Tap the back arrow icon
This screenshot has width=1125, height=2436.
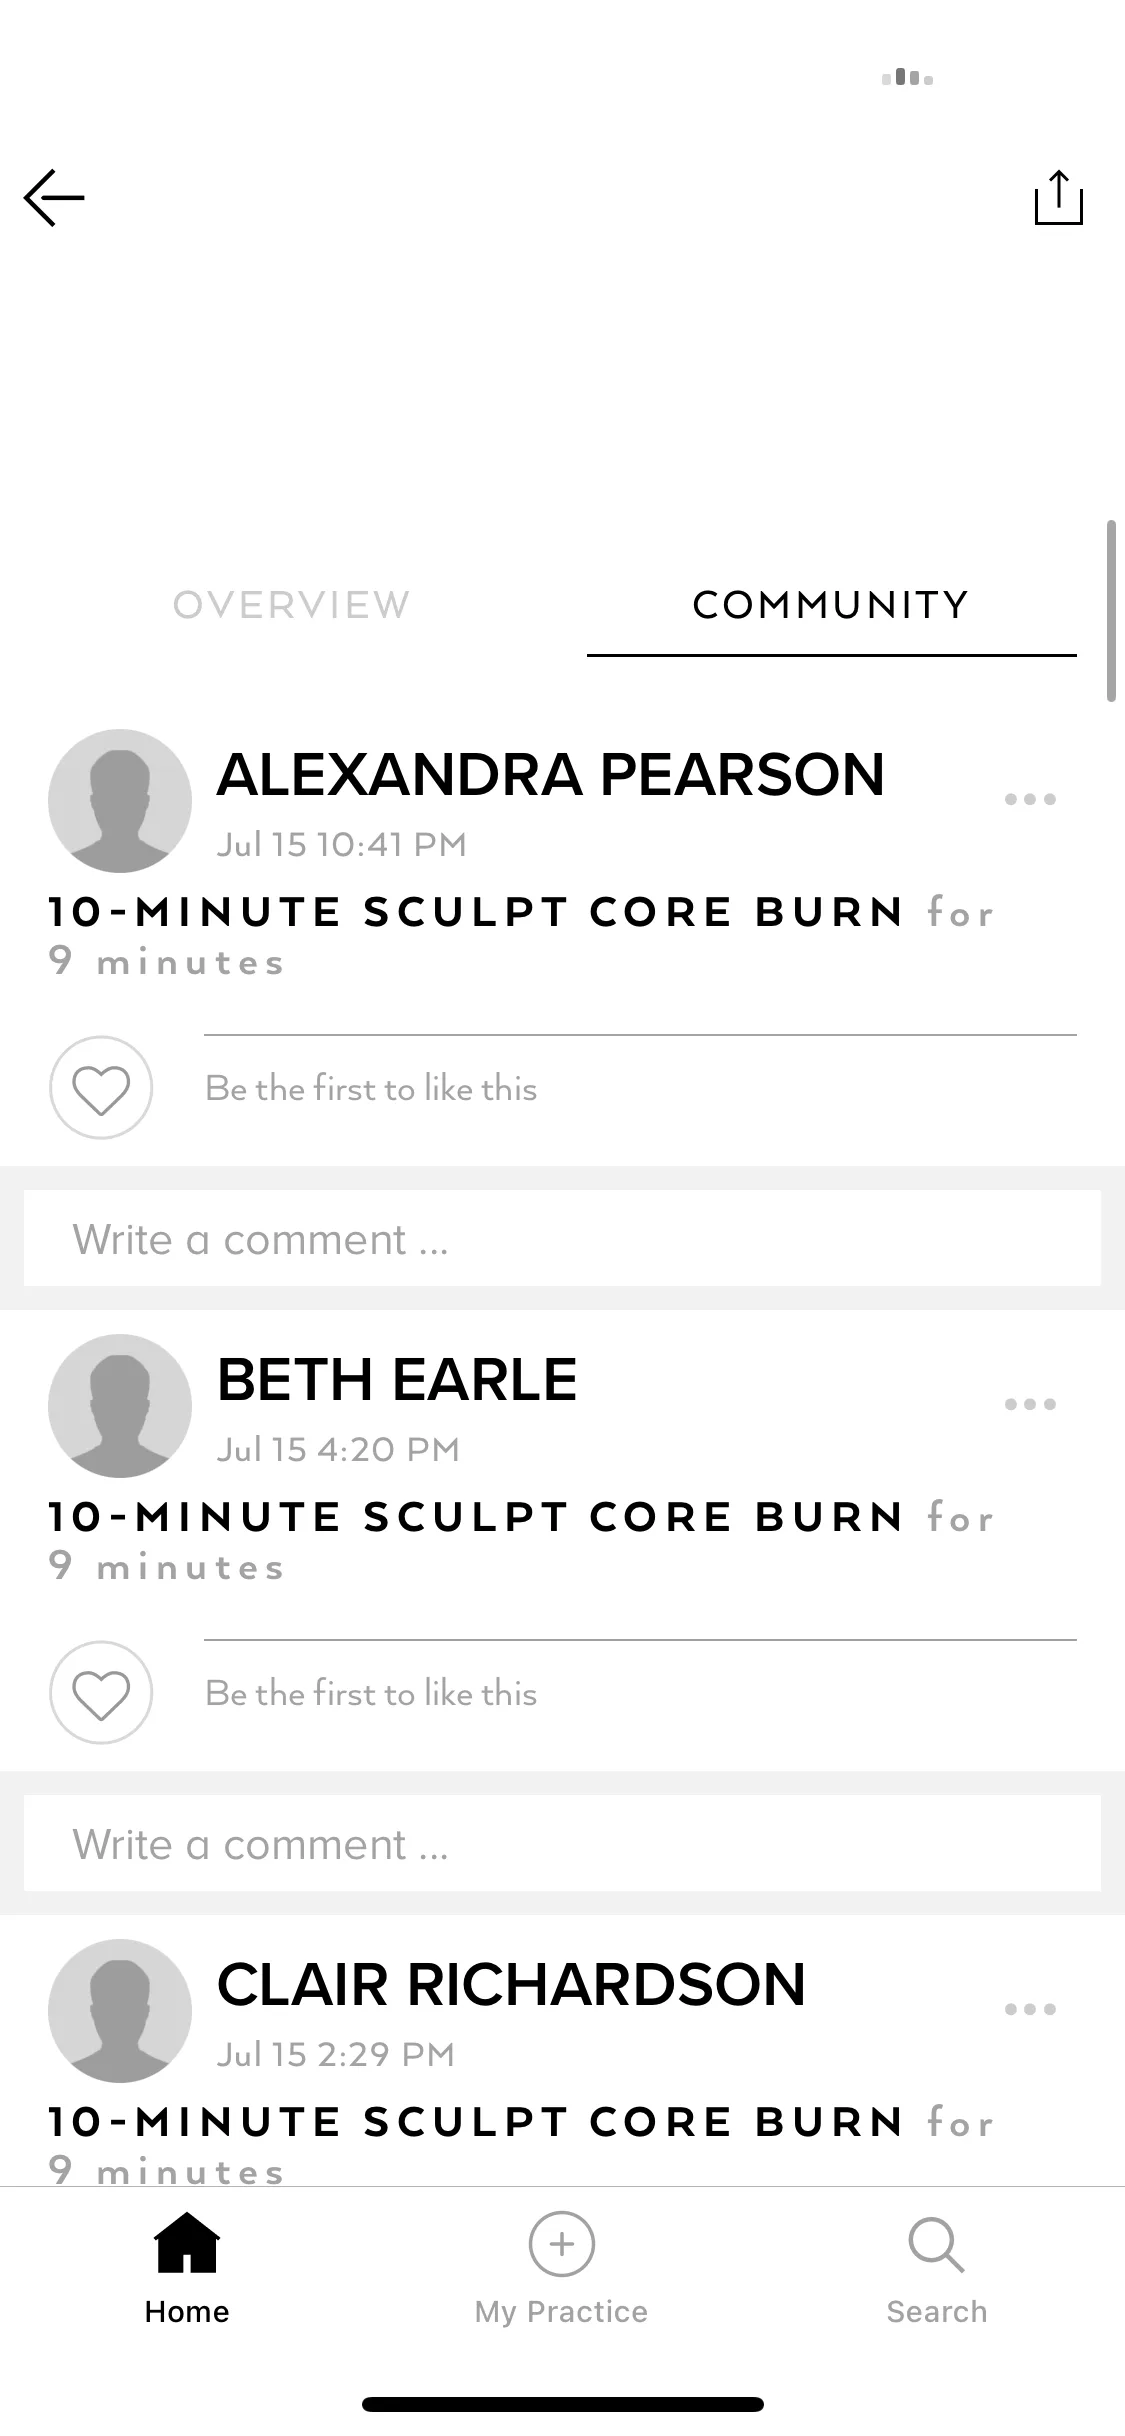click(x=54, y=197)
